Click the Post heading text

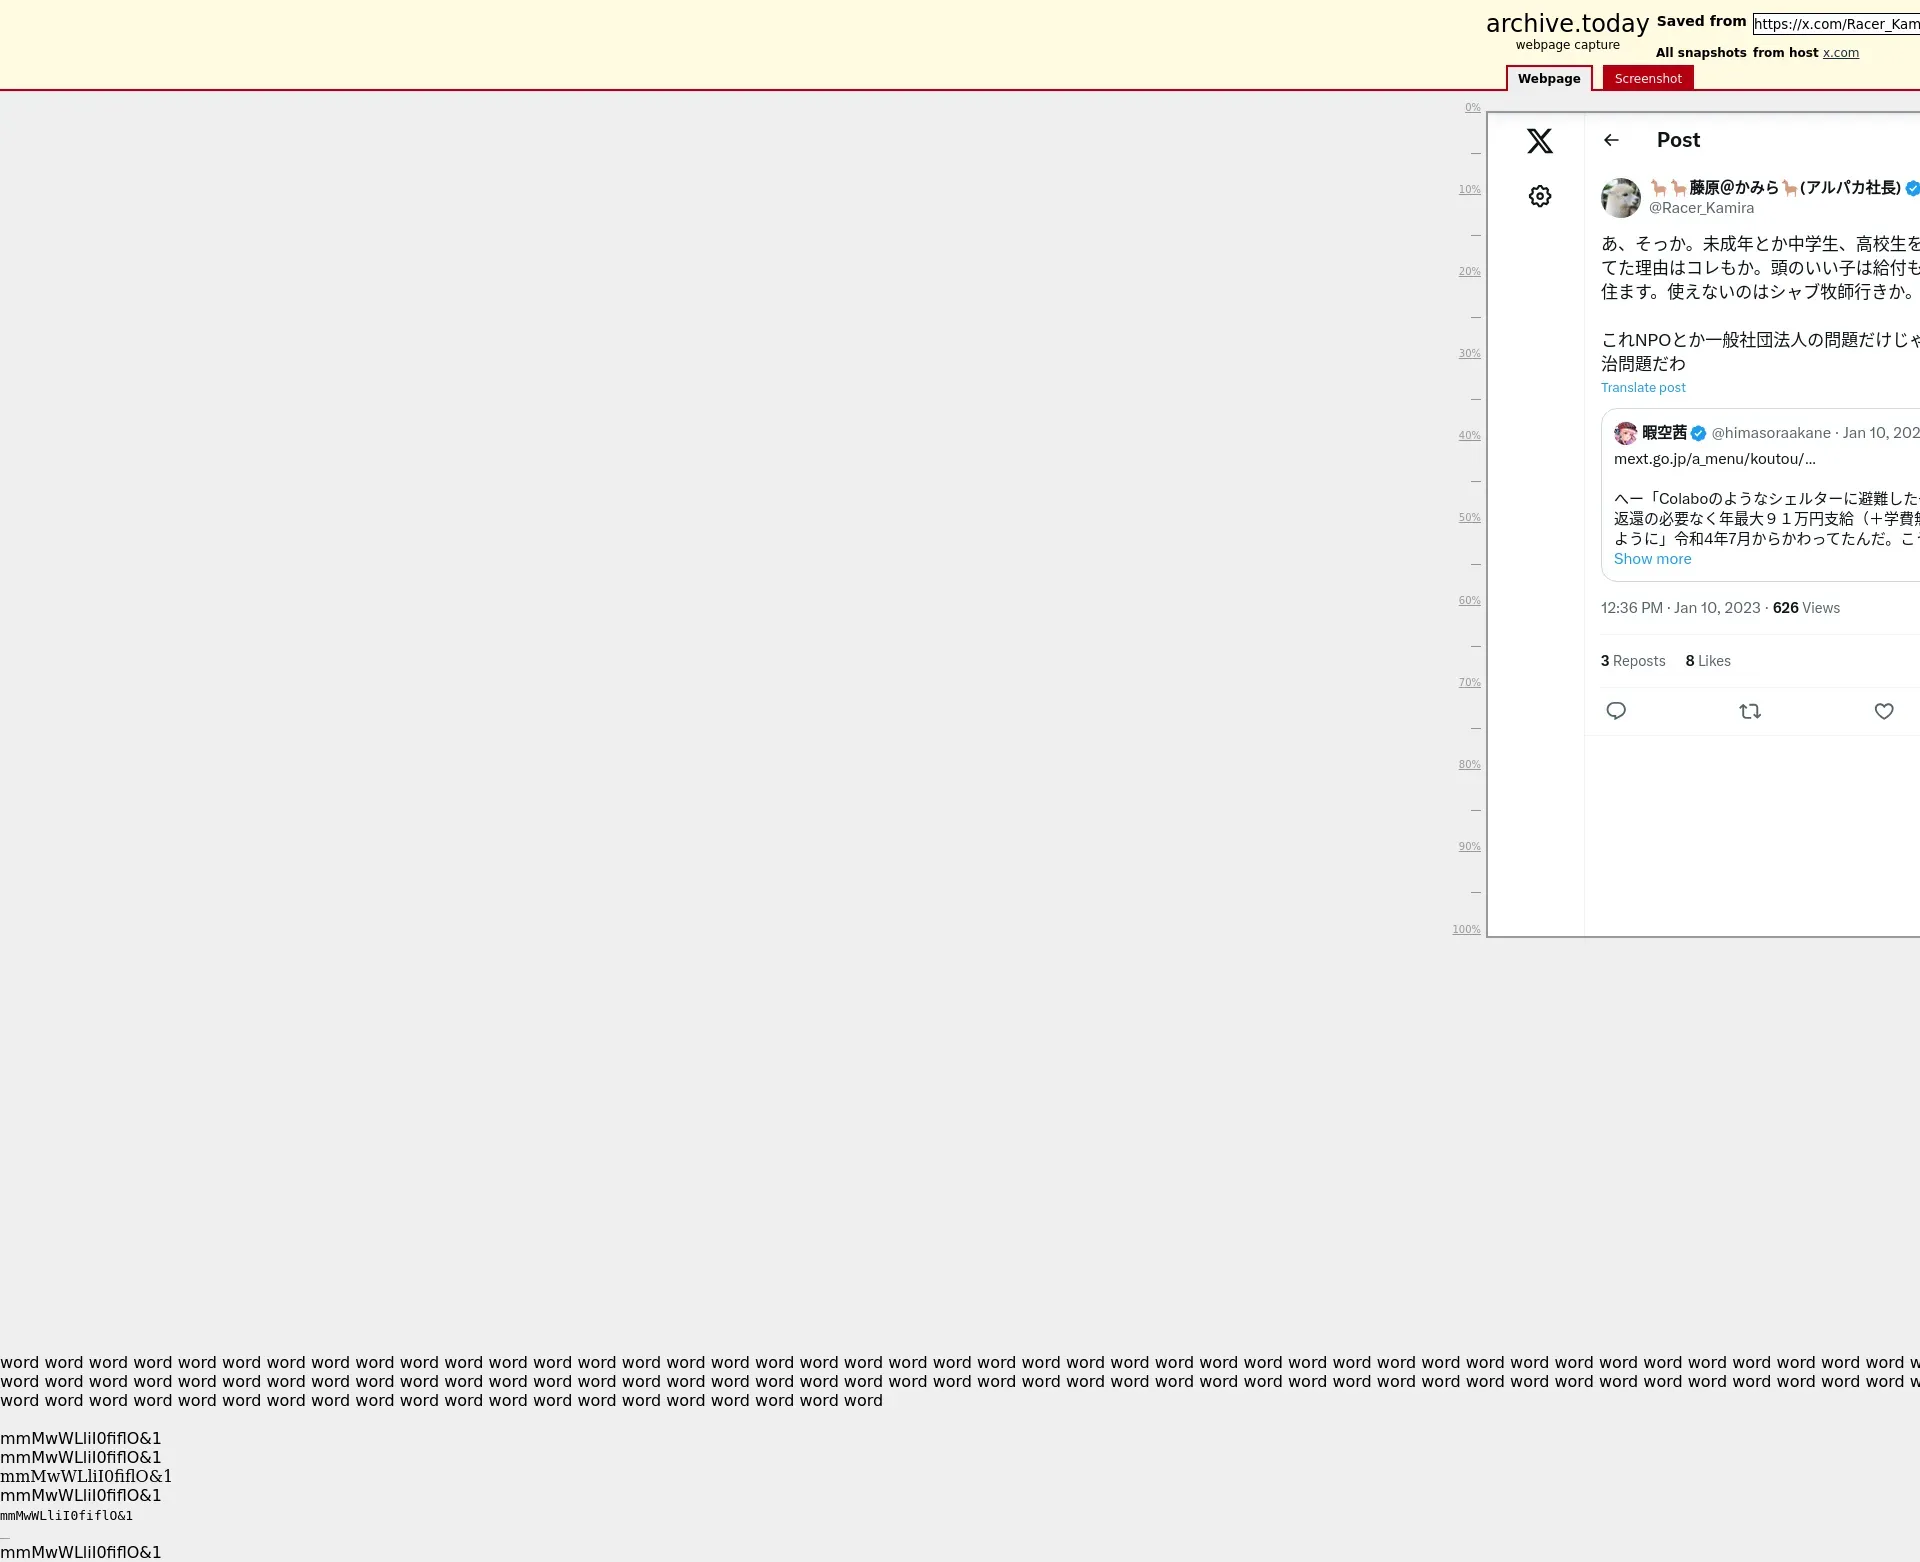pyautogui.click(x=1678, y=140)
